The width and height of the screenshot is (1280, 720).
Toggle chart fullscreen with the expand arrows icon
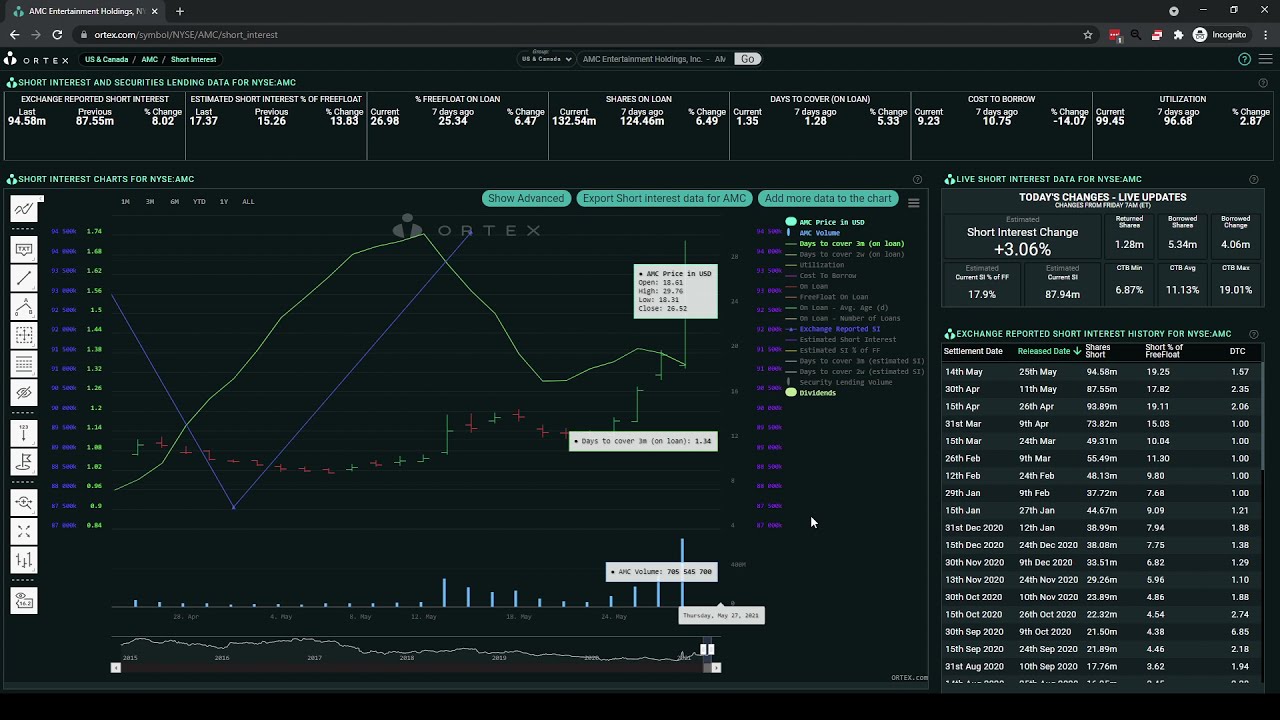24,531
